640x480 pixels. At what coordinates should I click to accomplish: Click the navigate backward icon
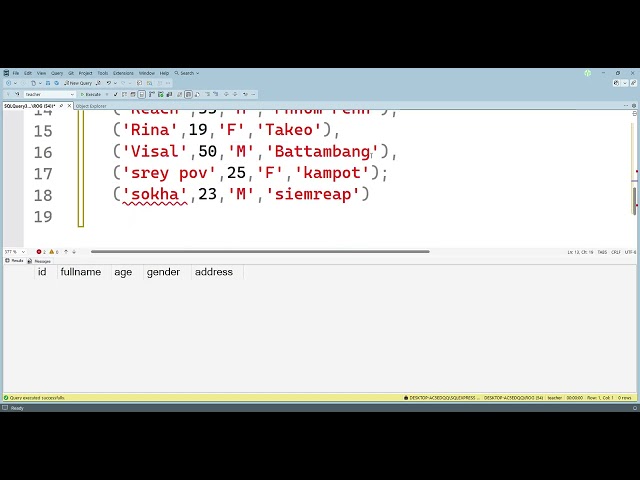tap(8, 83)
